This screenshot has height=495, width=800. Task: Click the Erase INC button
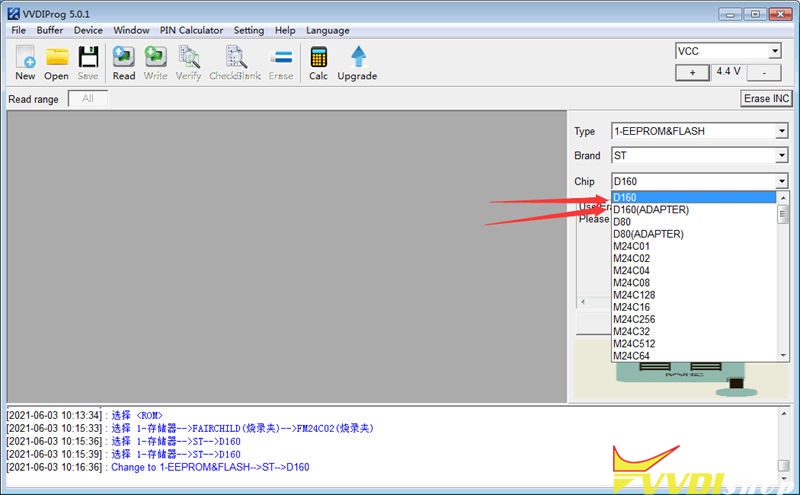click(766, 98)
